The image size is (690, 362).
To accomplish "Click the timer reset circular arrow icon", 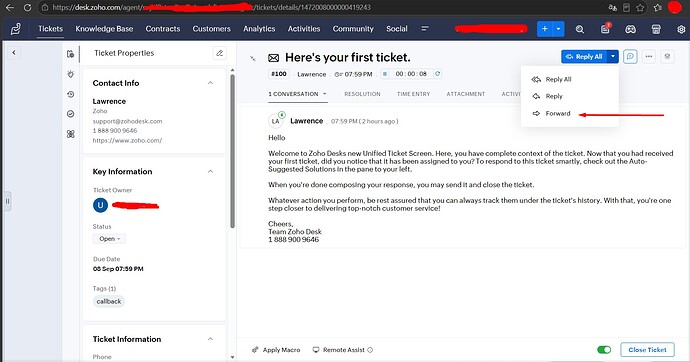I will coord(437,74).
